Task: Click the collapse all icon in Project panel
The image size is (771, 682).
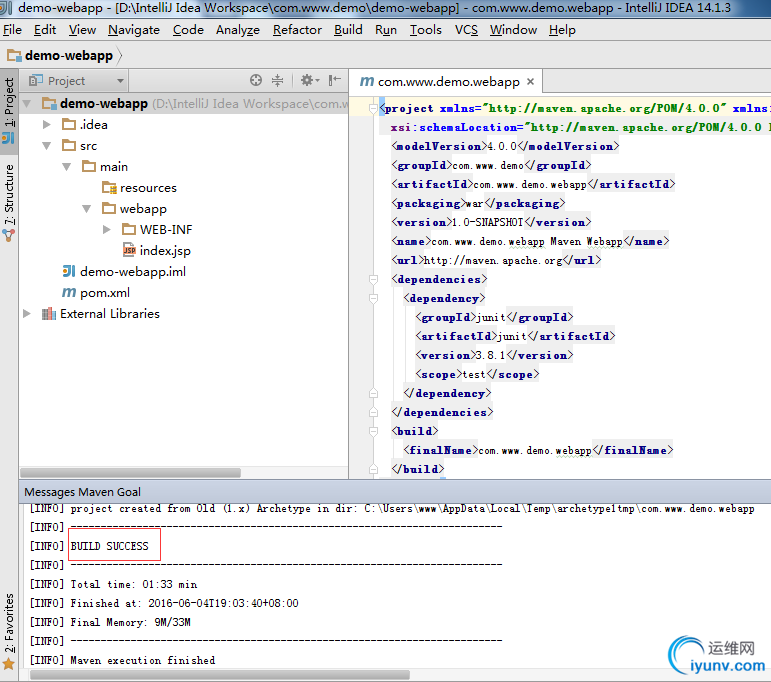Action: [x=278, y=80]
